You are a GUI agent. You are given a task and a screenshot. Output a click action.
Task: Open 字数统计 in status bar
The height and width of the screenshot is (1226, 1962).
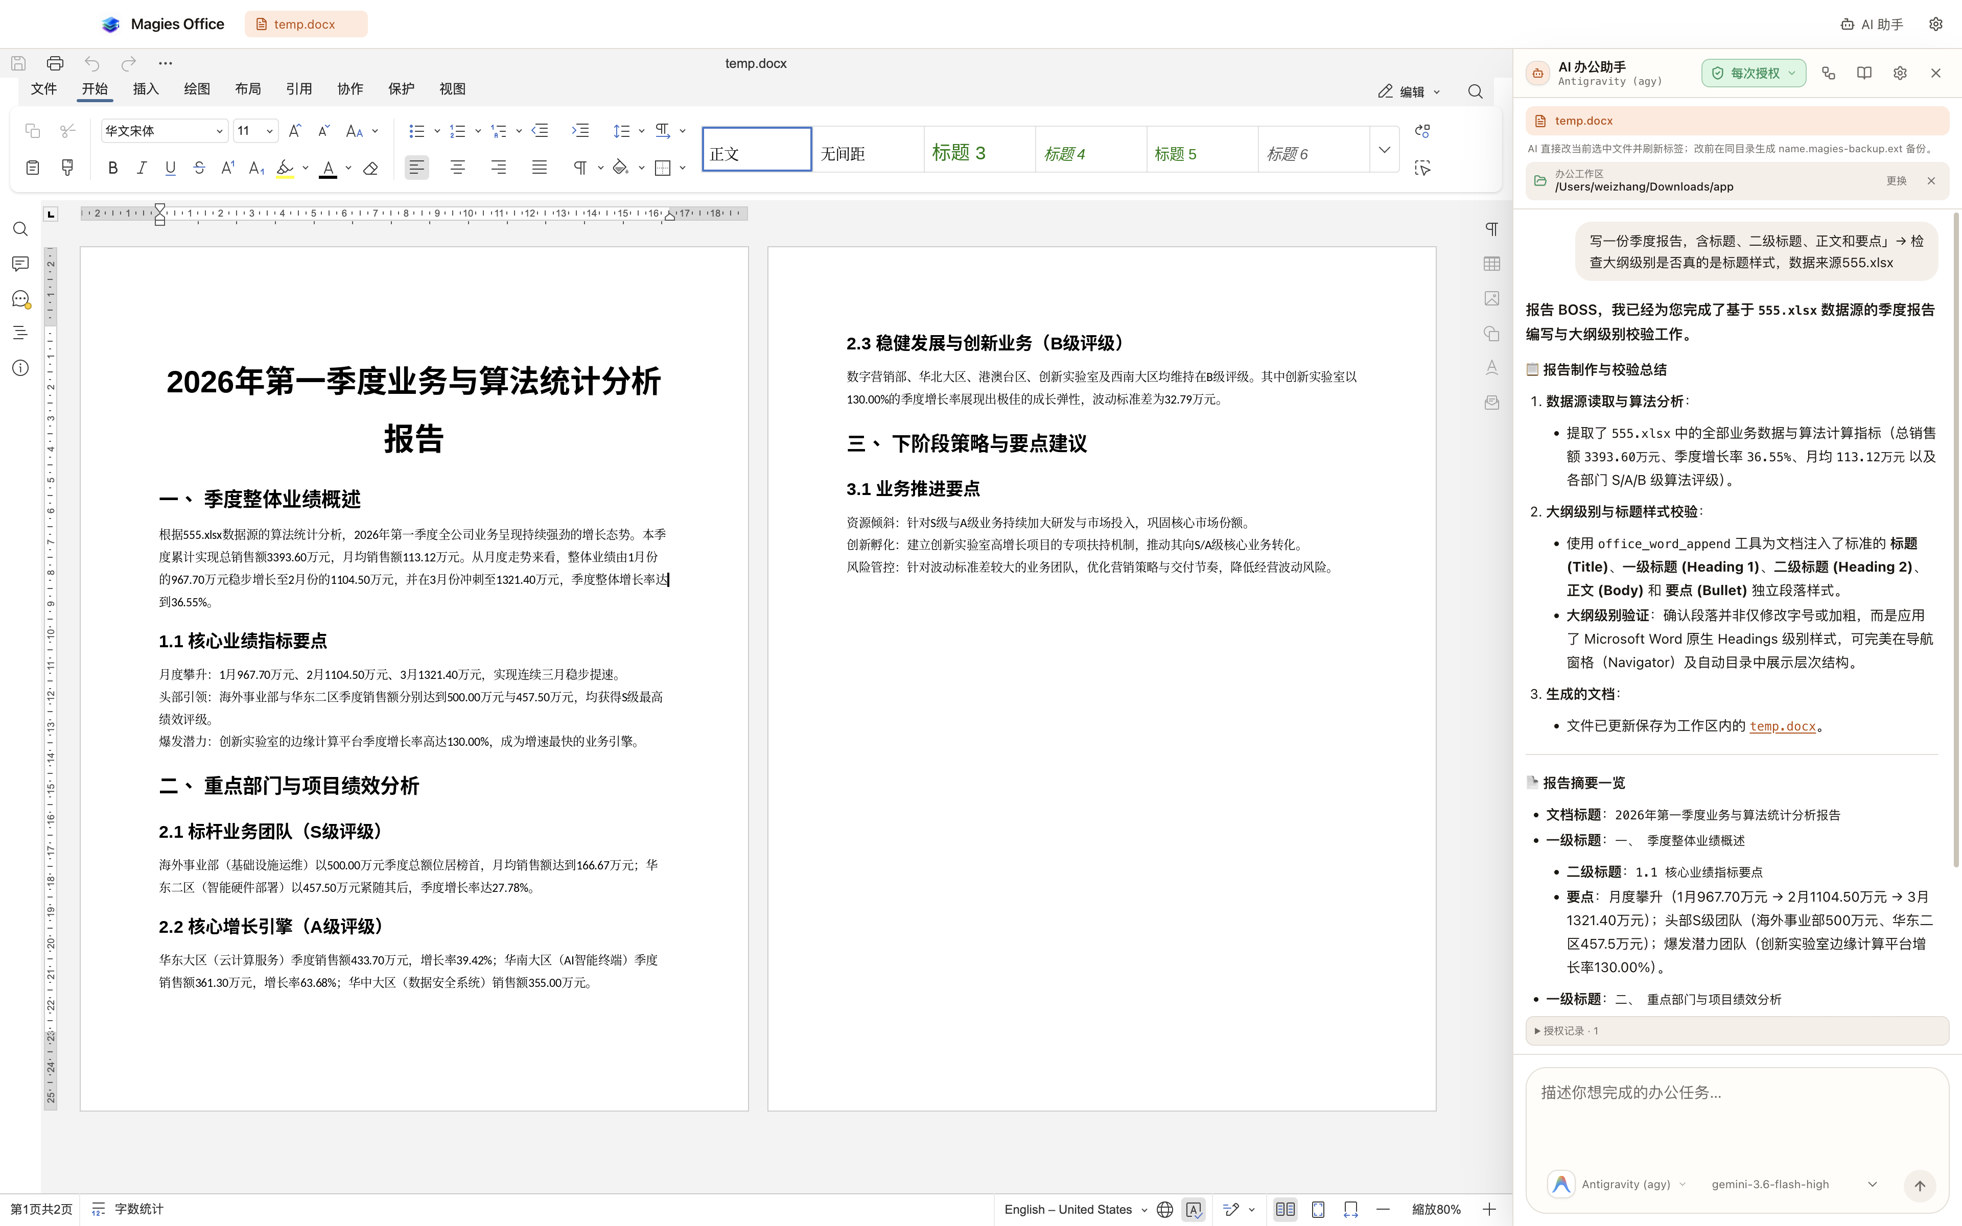pos(128,1210)
